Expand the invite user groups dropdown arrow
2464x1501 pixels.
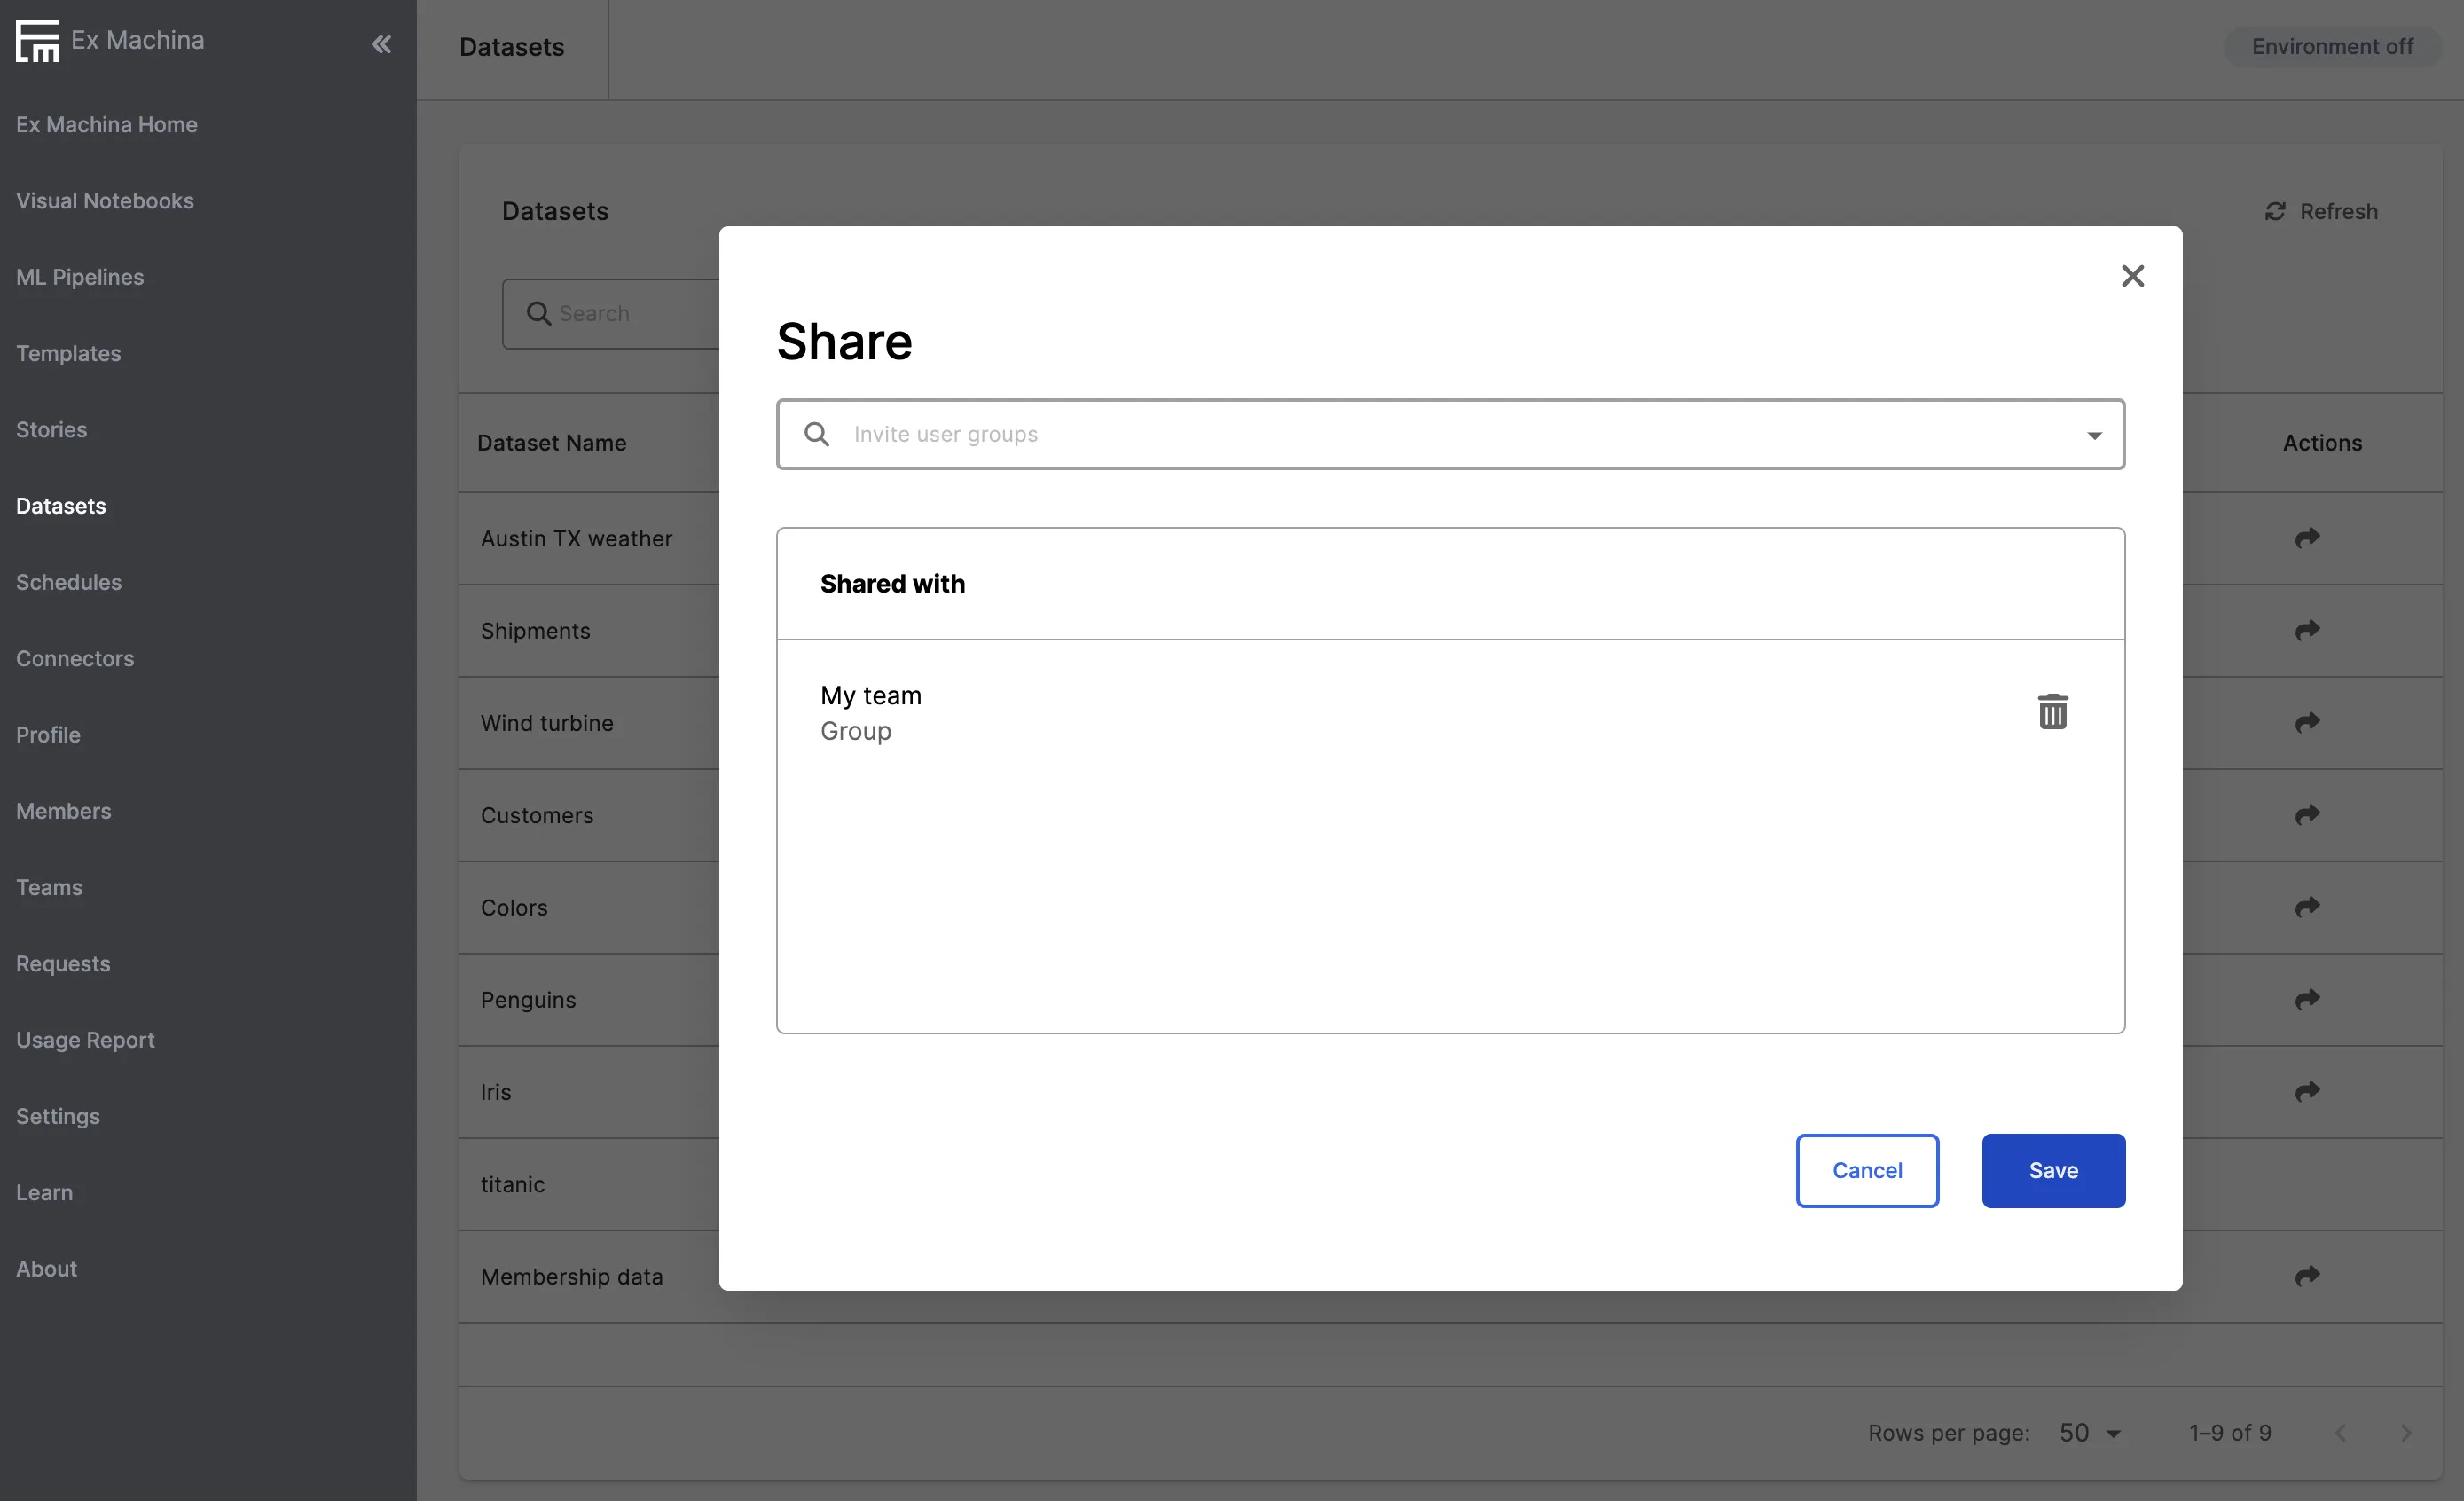click(2094, 435)
